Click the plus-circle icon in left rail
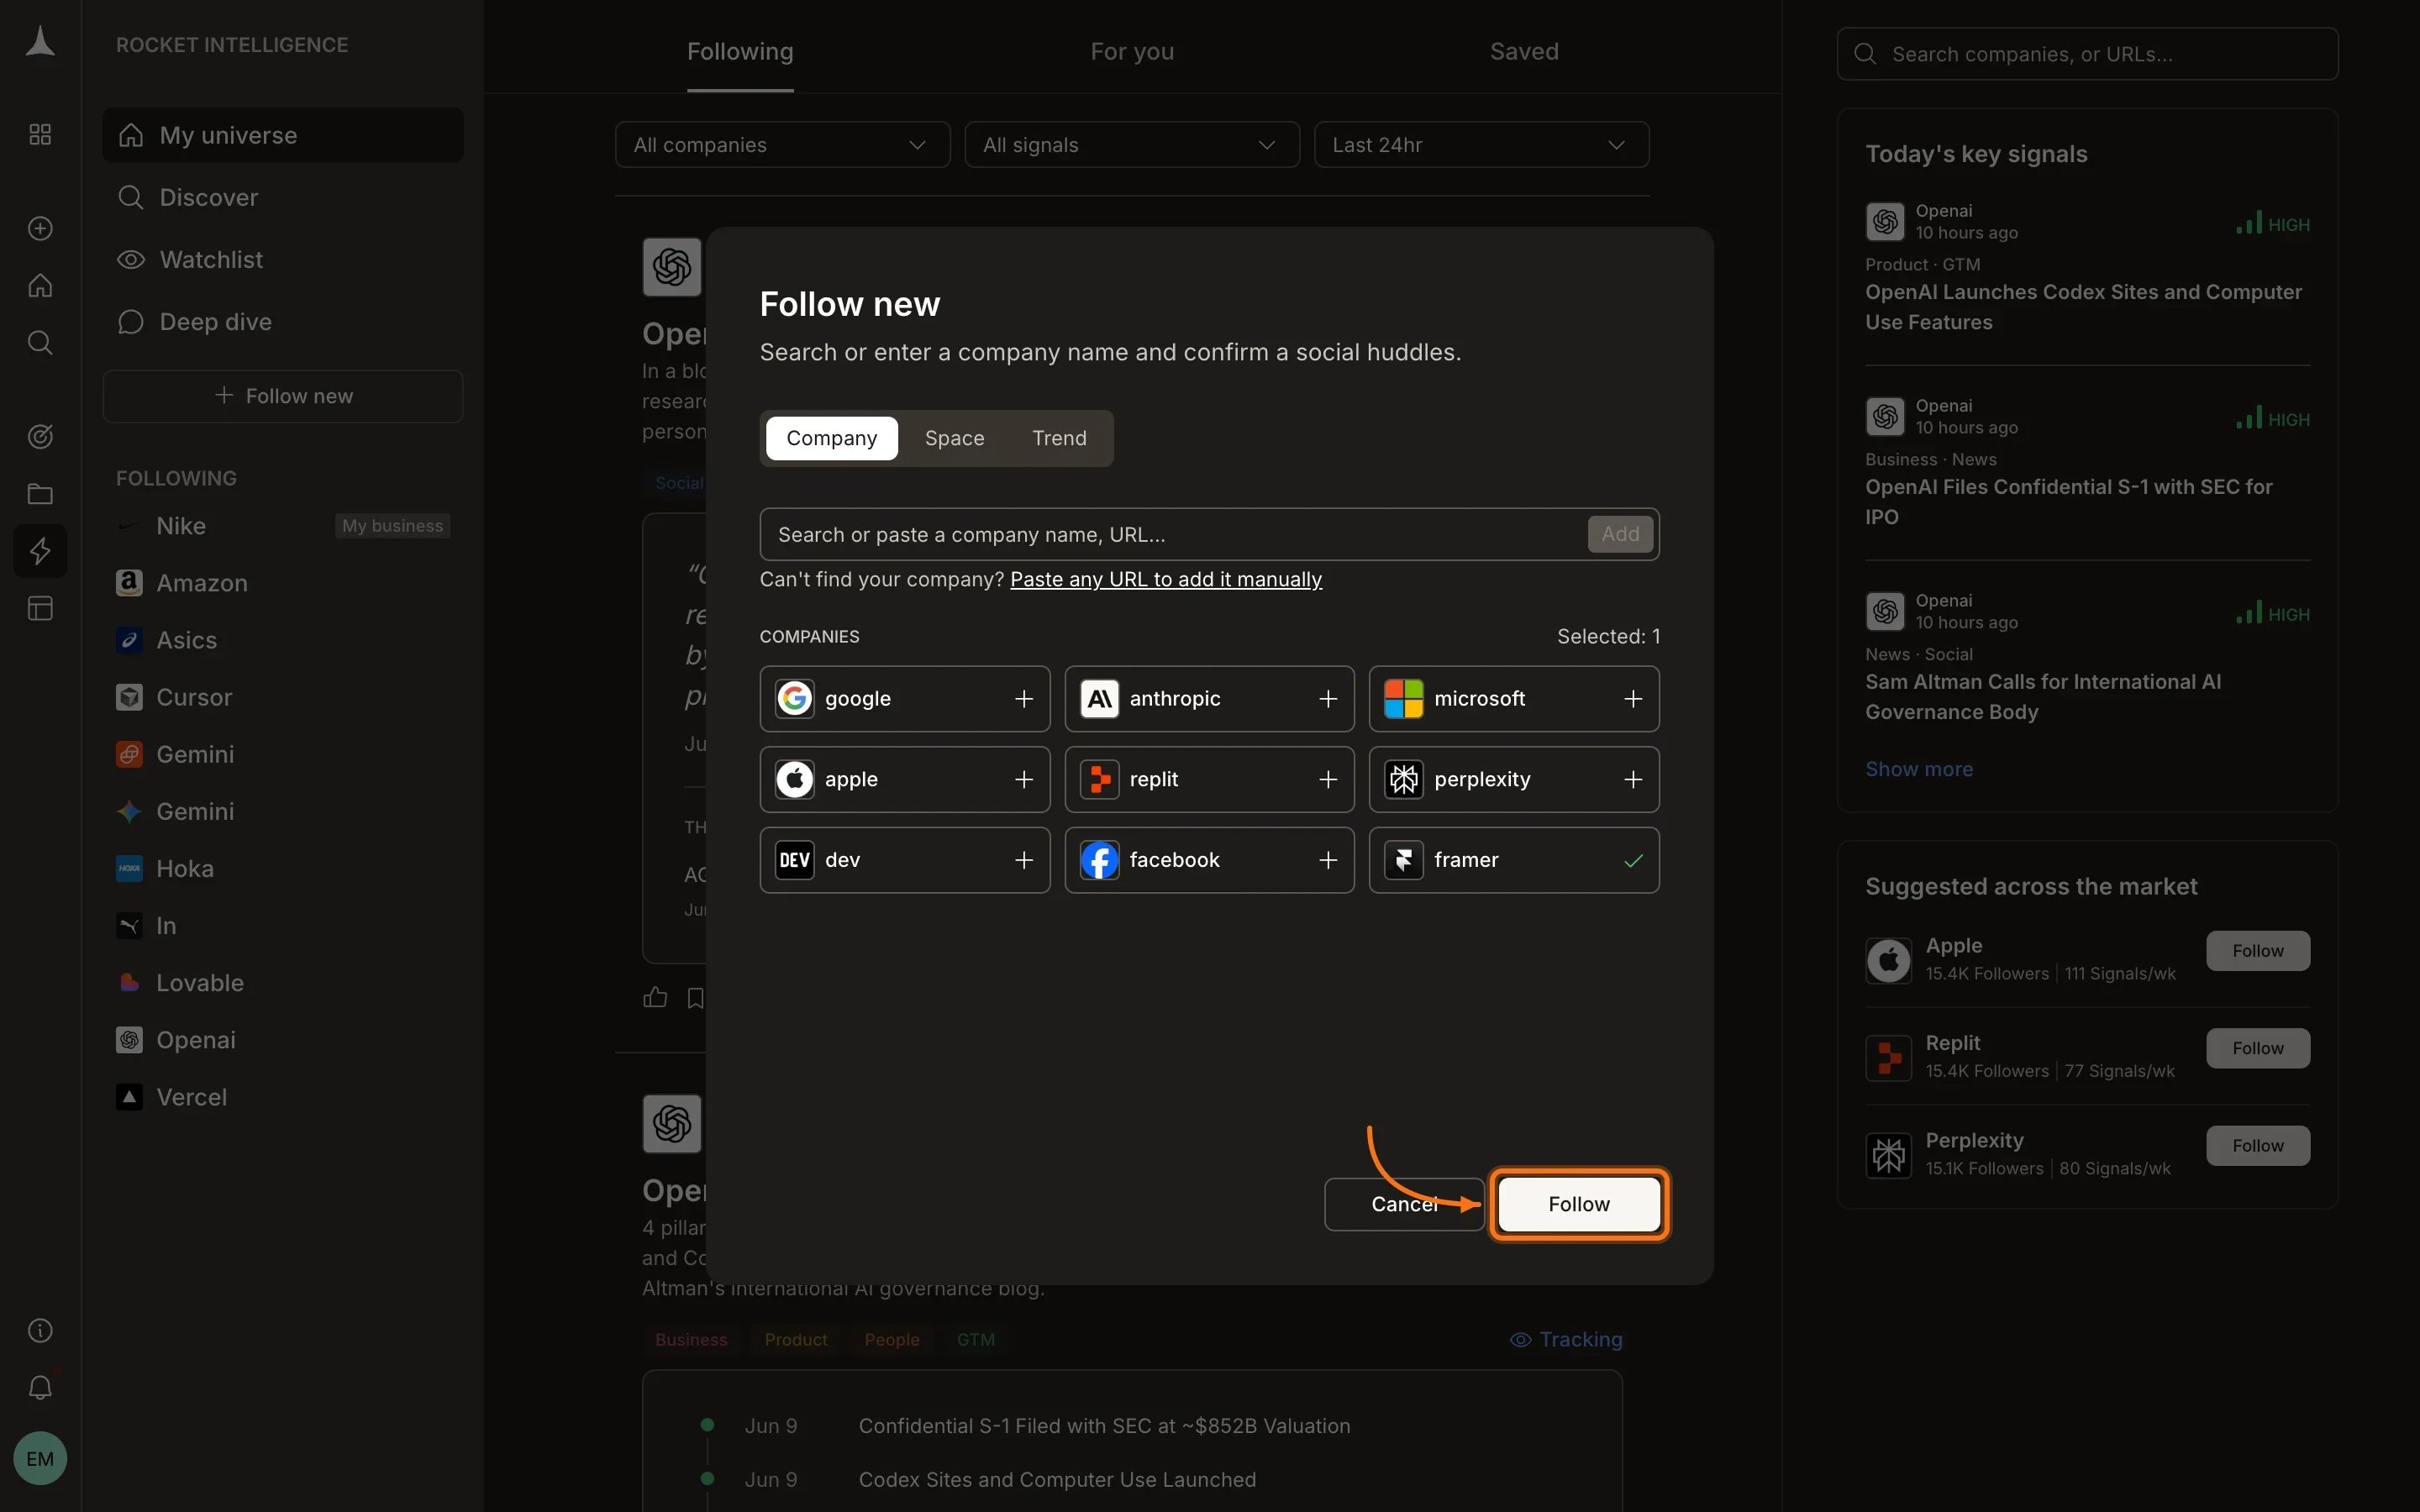This screenshot has width=2420, height=1512. [x=40, y=228]
